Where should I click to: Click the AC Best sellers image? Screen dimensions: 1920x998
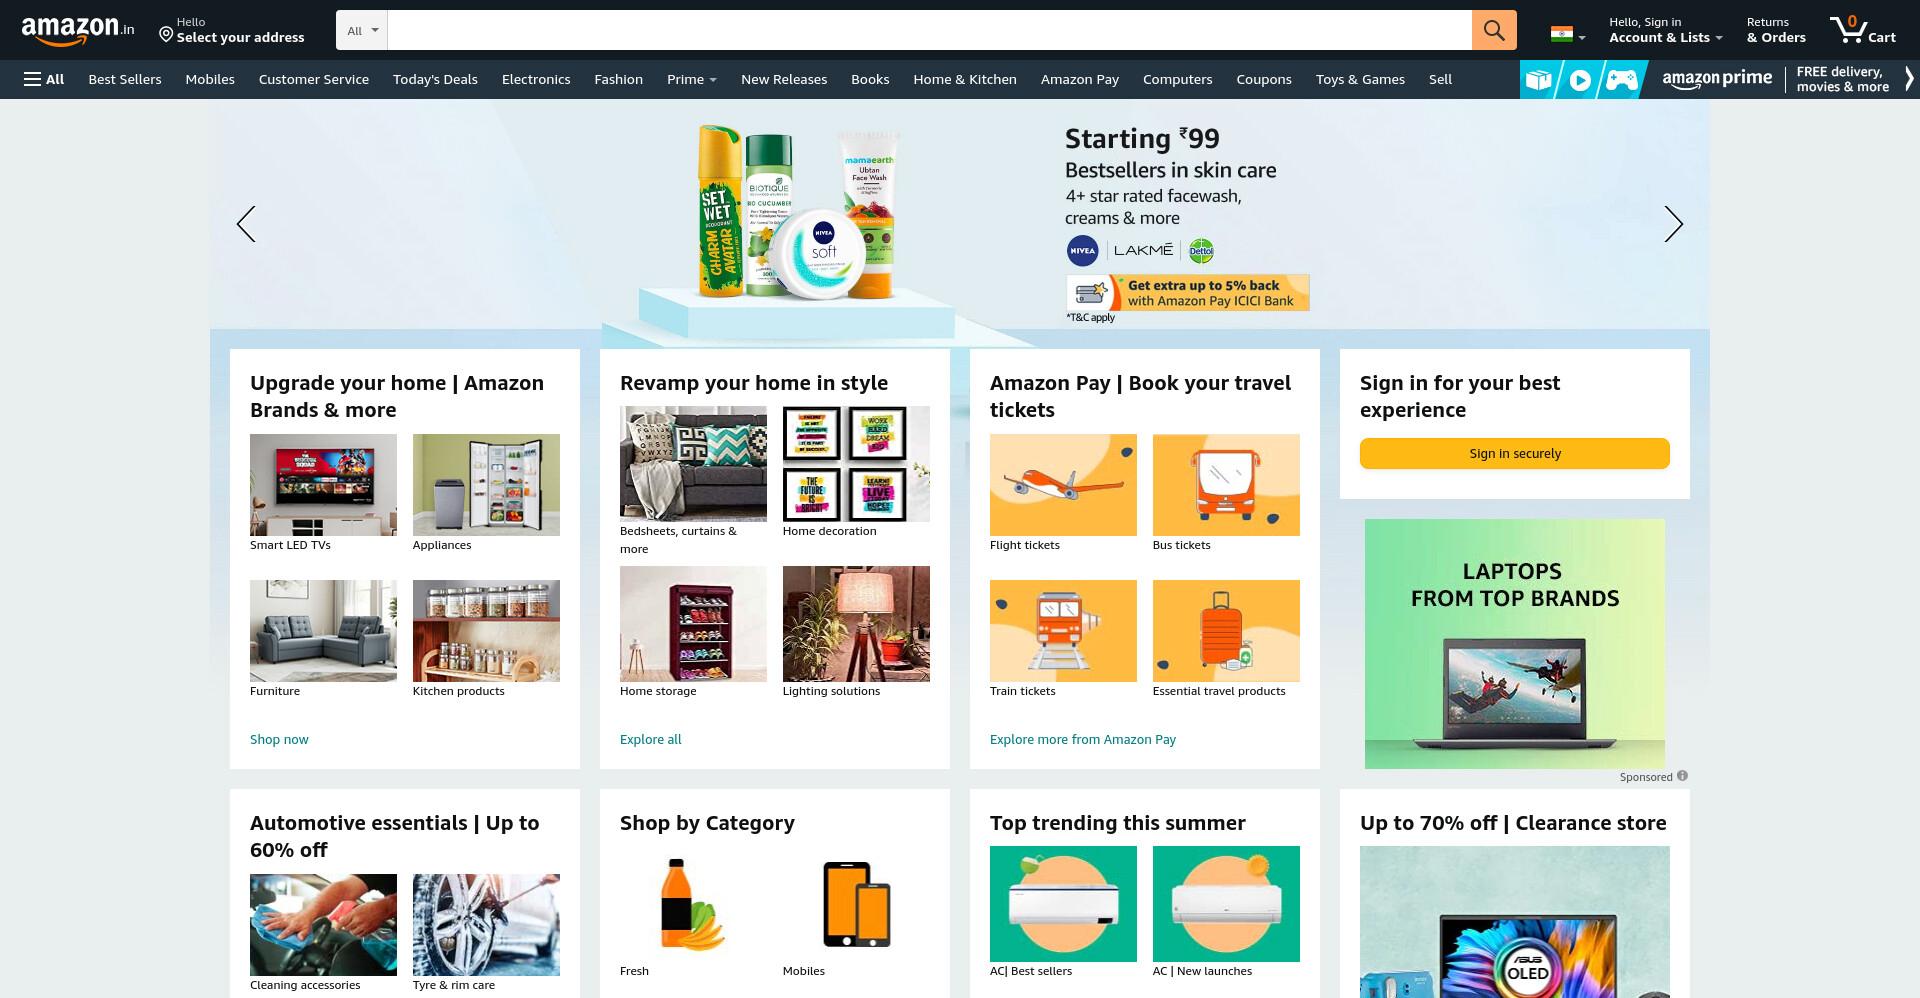pyautogui.click(x=1063, y=904)
